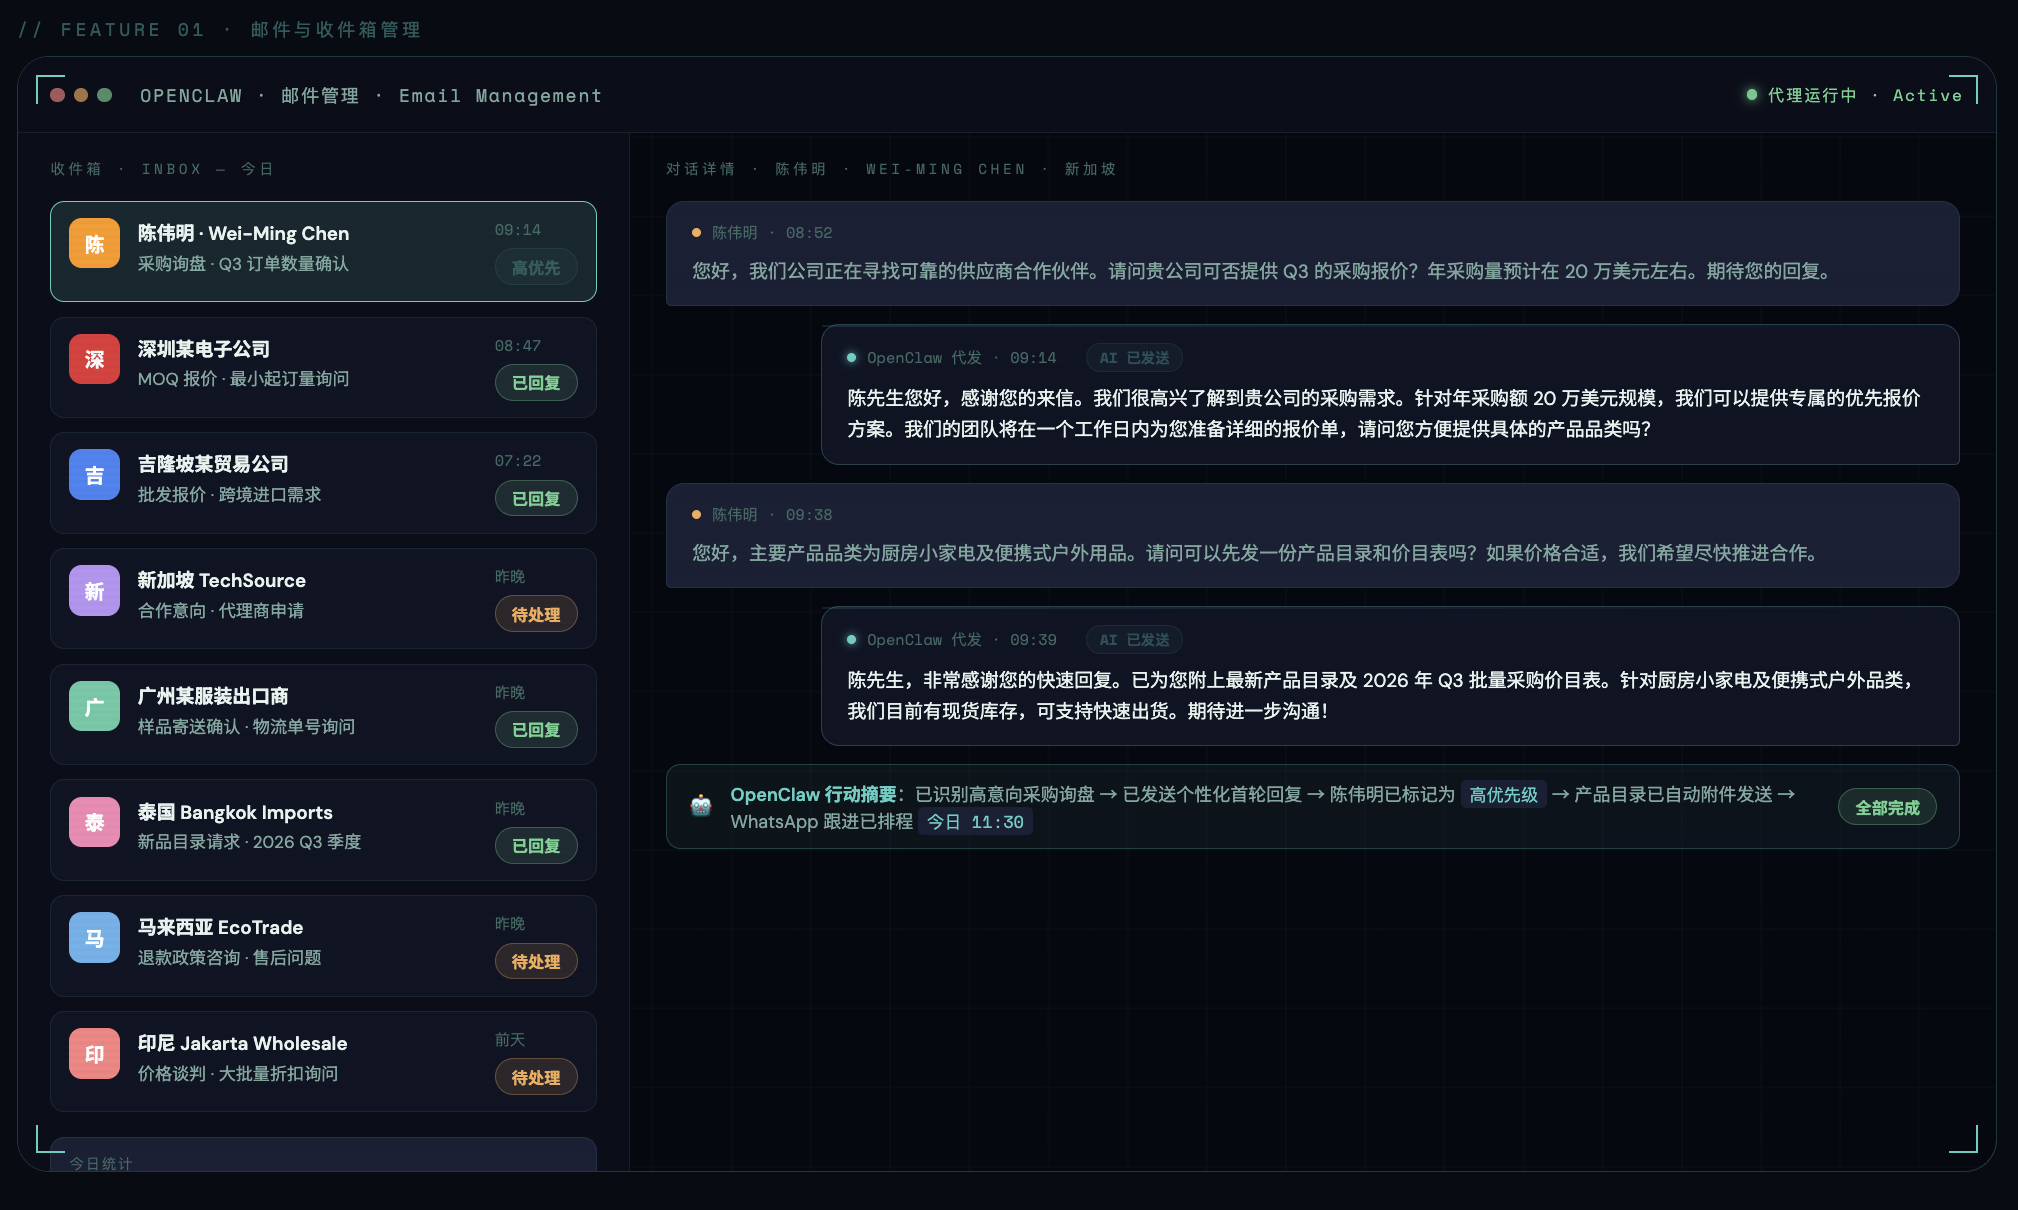Viewport: 2018px width, 1210px height.
Task: Click the 高优先级 tag in summary
Action: [x=1503, y=794]
